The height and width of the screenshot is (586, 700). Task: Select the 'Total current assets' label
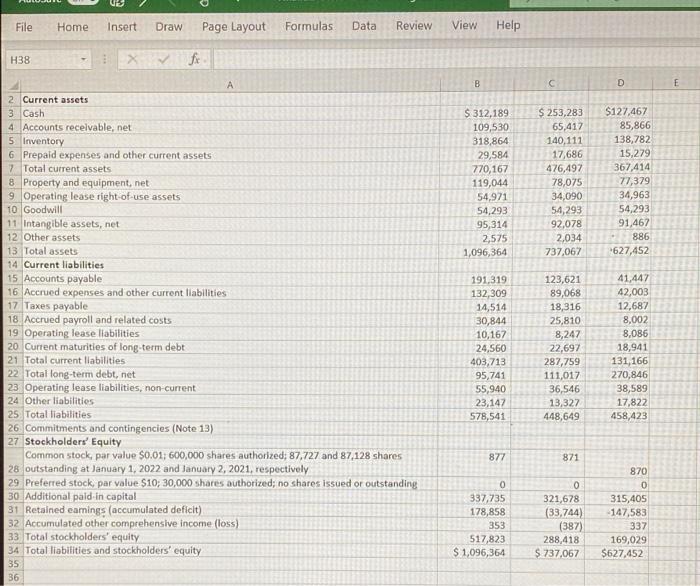(230, 169)
